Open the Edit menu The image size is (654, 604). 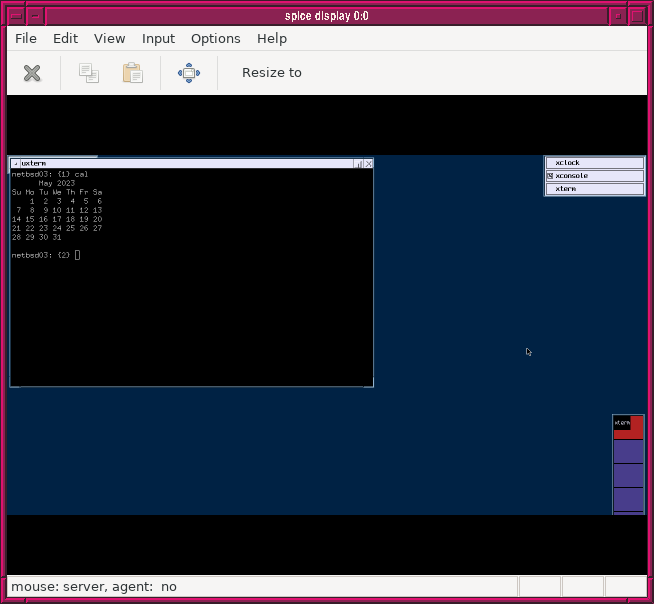(66, 38)
